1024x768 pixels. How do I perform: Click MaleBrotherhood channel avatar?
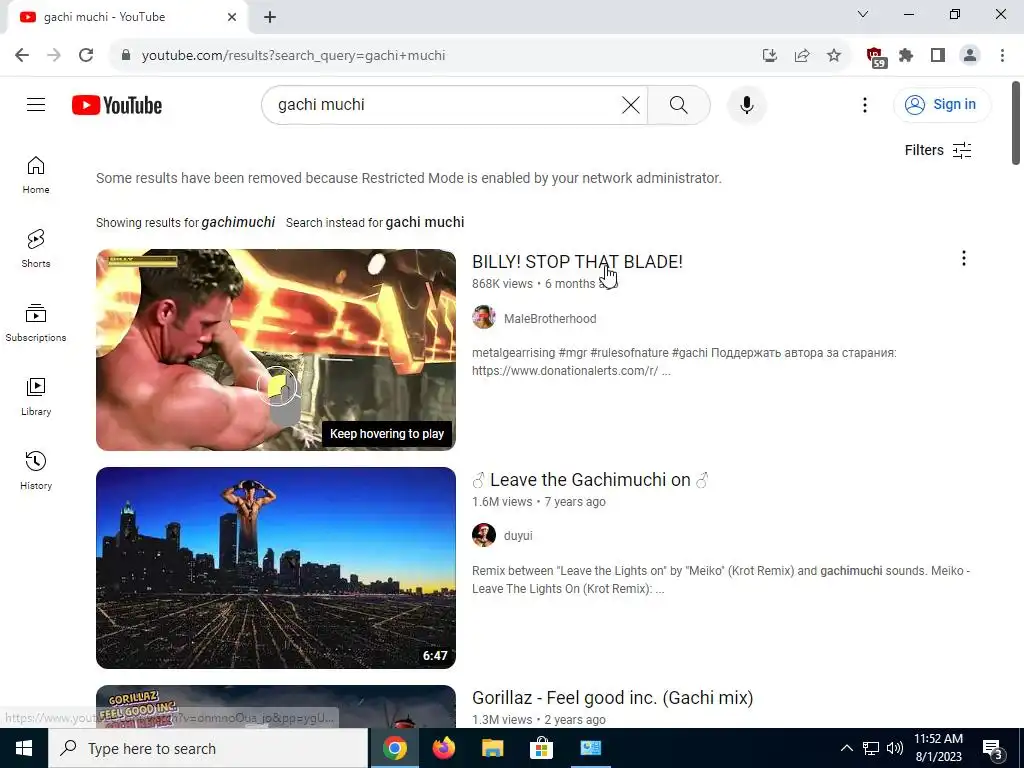484,318
